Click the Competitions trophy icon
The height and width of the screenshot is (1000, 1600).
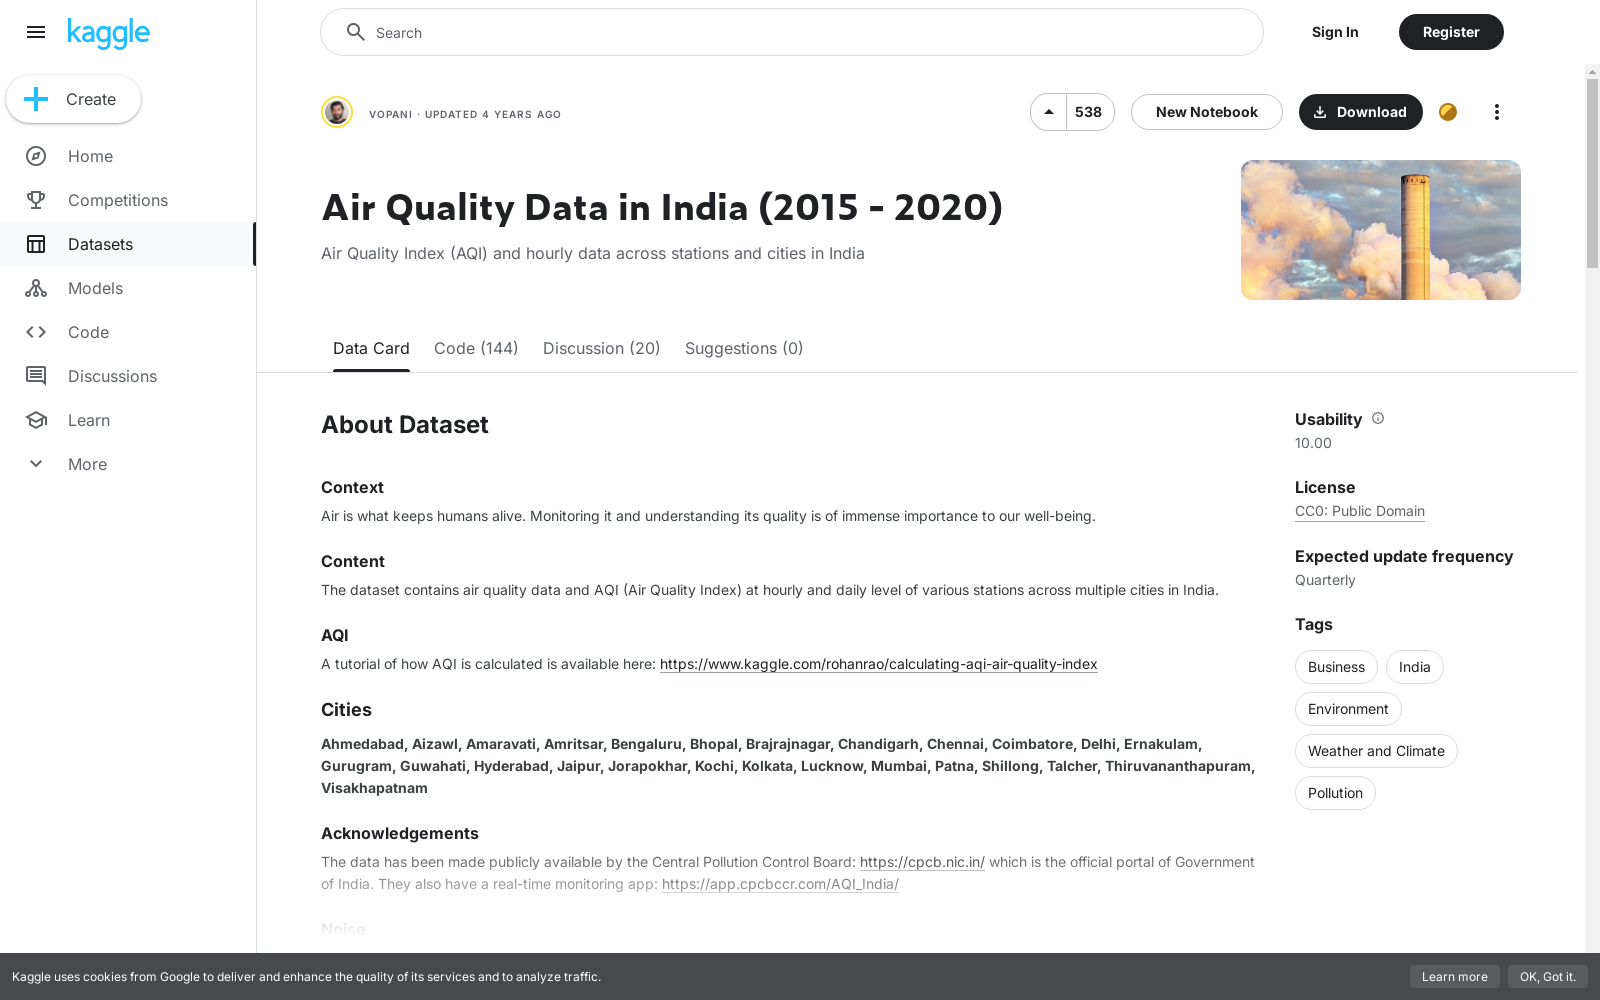click(36, 200)
